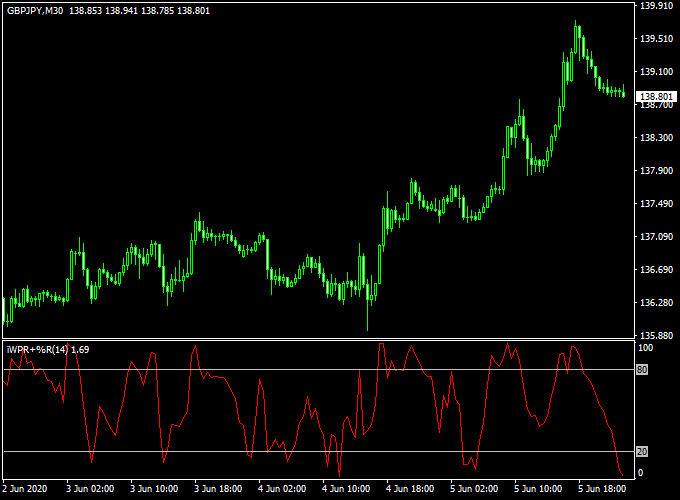Click the 139.910 price axis label
The width and height of the screenshot is (680, 500).
click(x=656, y=6)
